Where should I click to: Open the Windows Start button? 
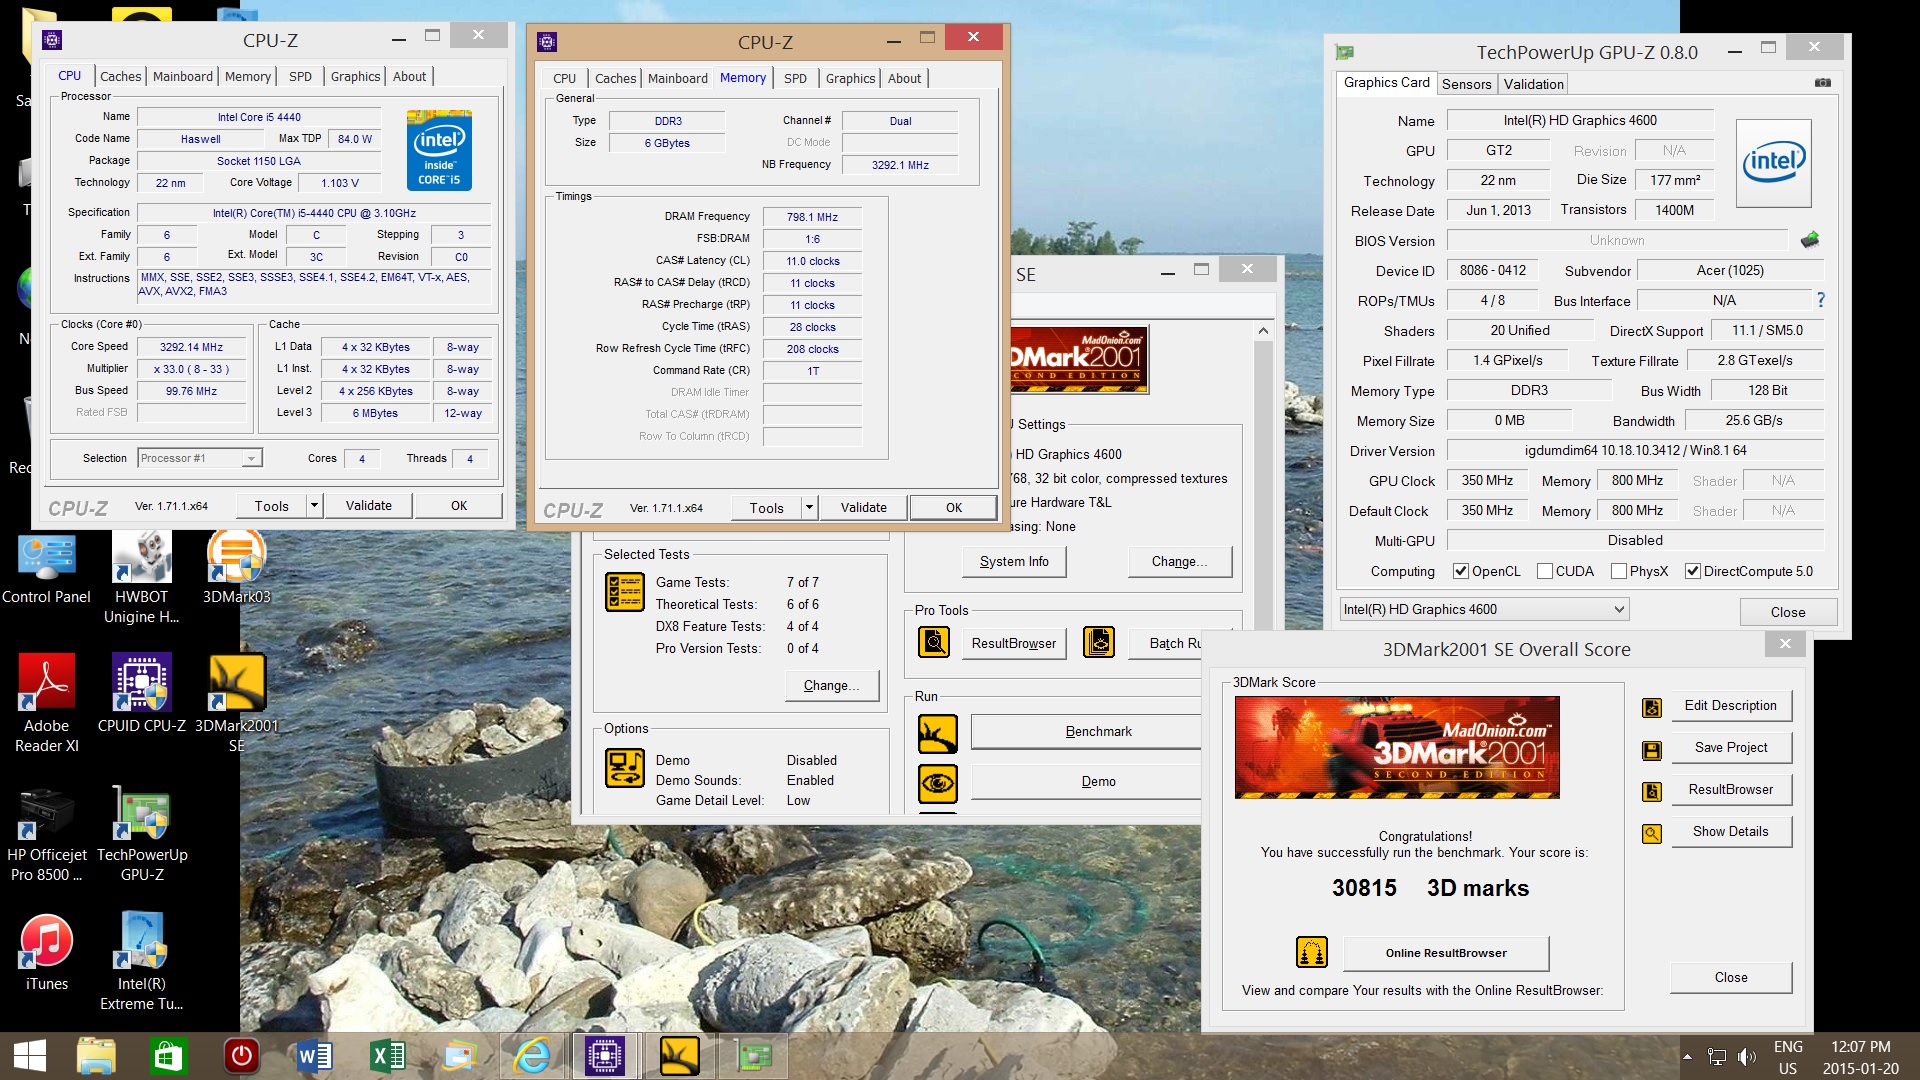point(30,1056)
